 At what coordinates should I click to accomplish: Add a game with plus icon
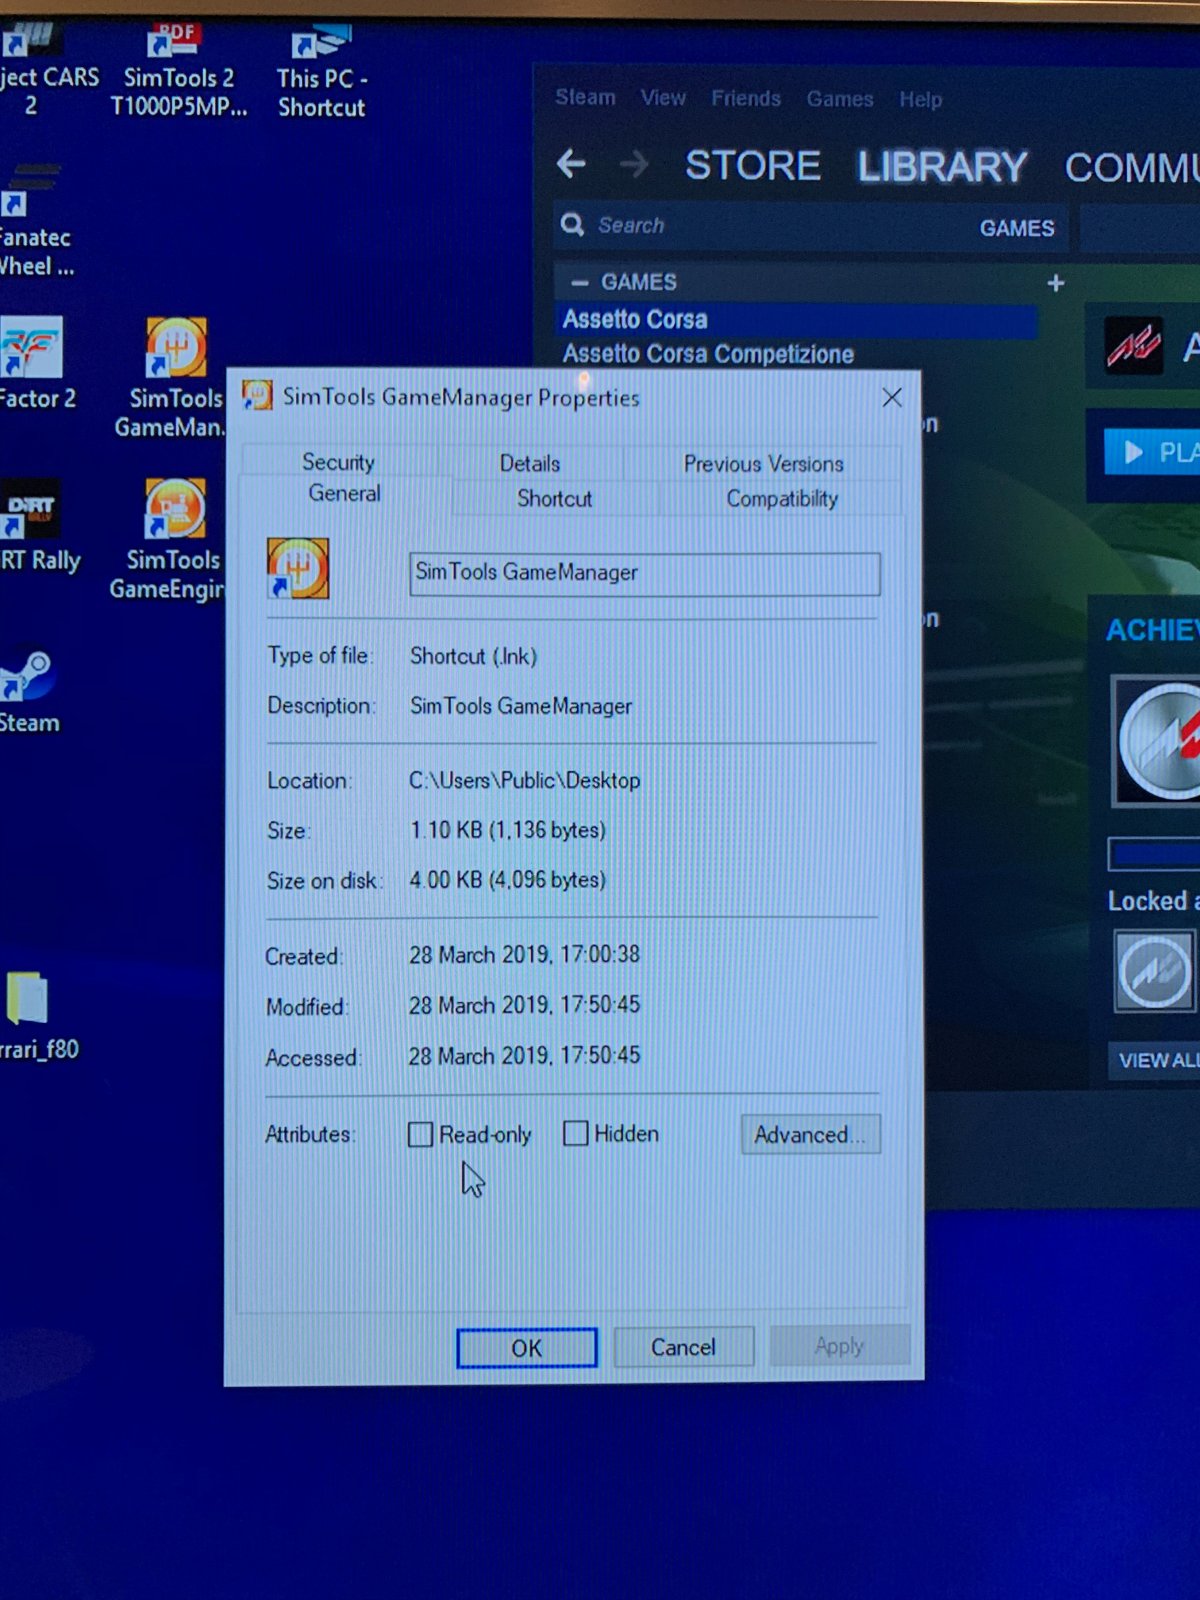point(1055,283)
